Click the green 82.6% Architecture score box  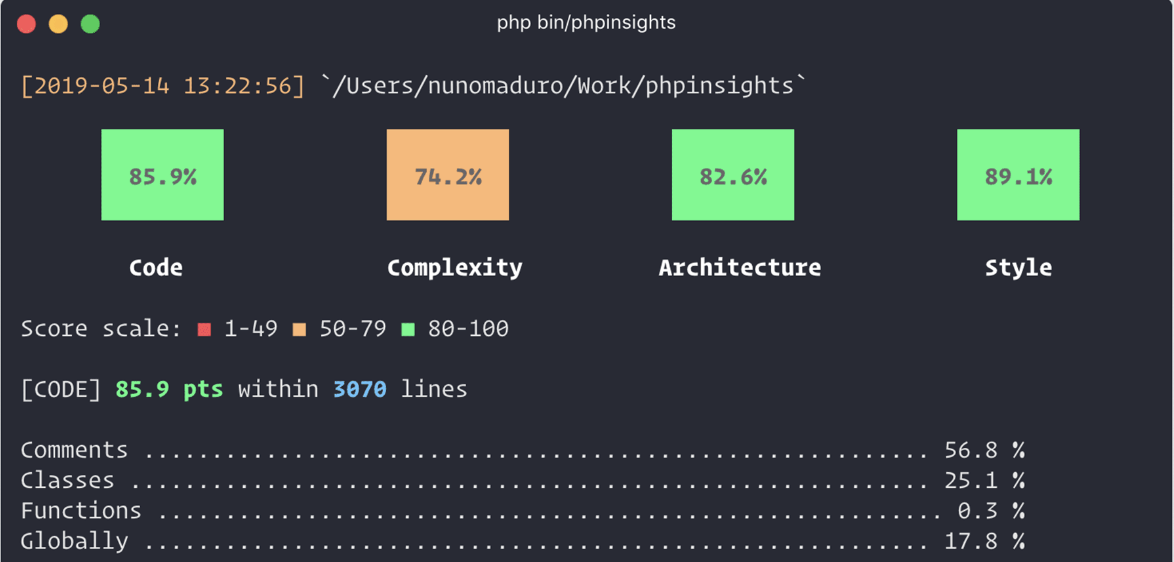click(733, 175)
